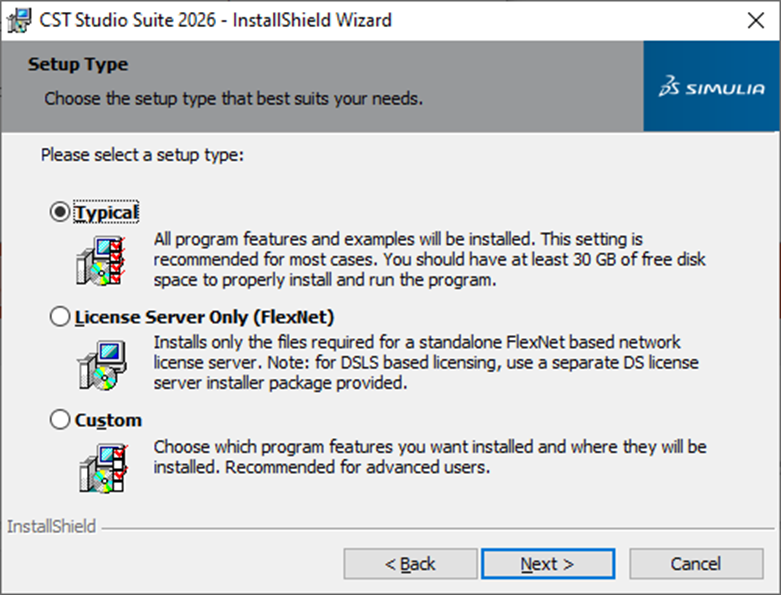
Task: Click the Typical option label text
Action: point(106,212)
